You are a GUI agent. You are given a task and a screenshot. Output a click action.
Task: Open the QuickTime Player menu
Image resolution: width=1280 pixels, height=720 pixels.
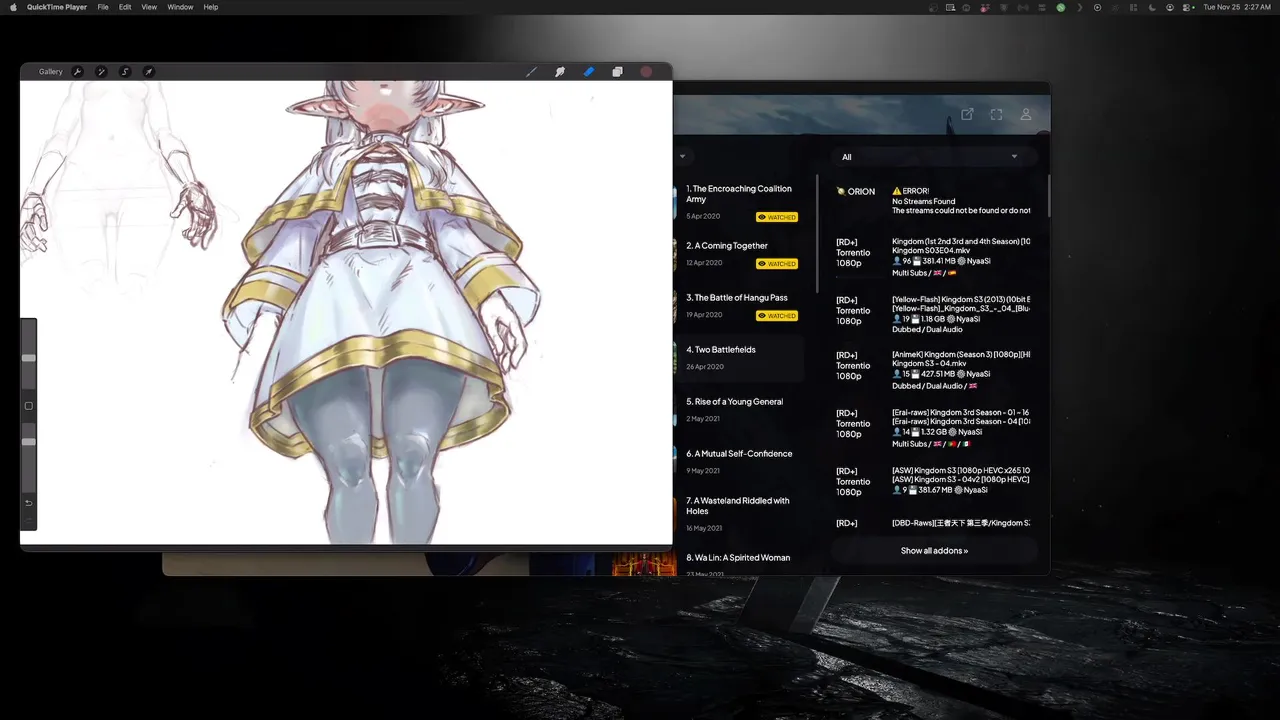(57, 7)
